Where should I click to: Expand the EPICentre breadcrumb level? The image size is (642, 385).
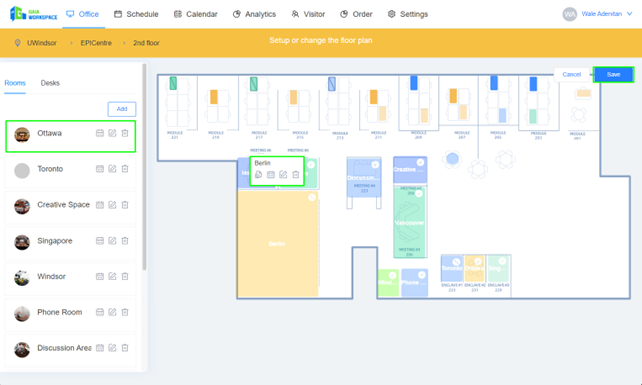[96, 43]
